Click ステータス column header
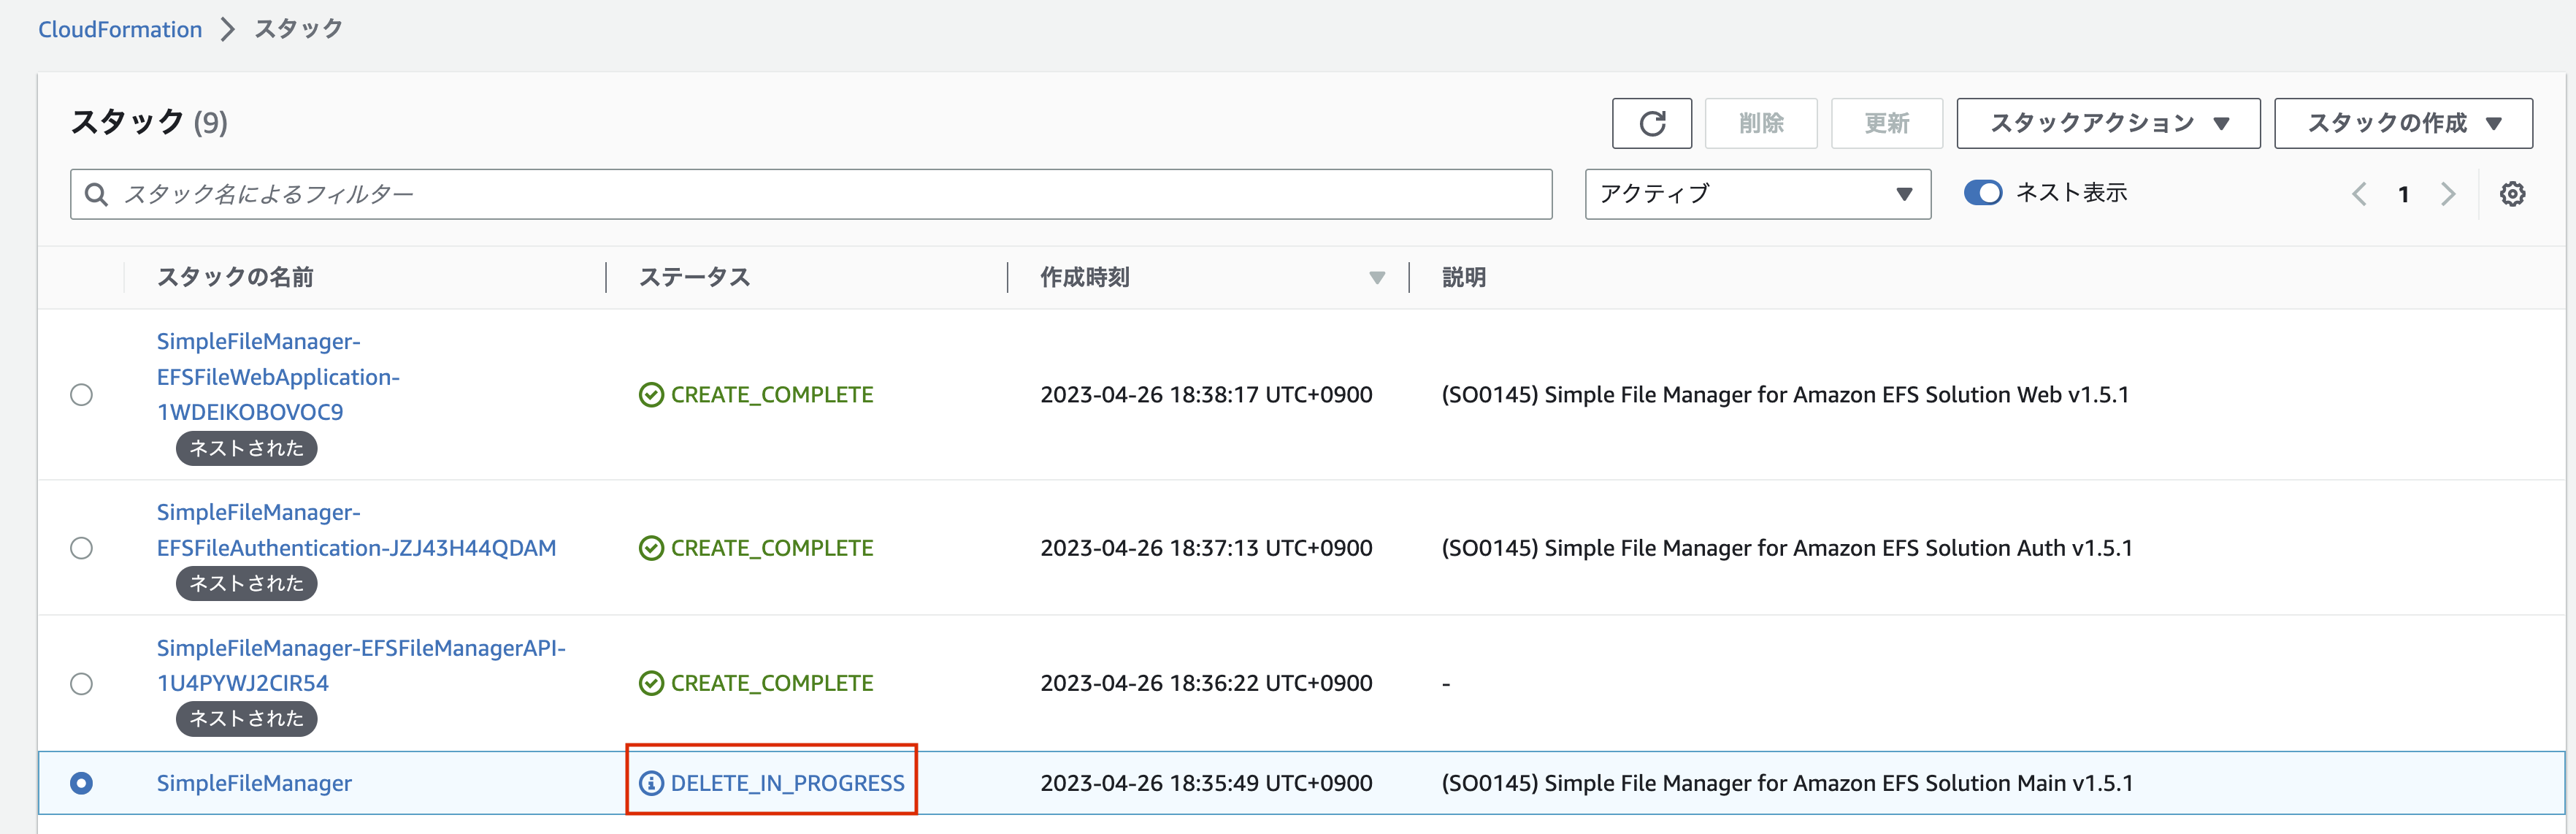The image size is (2576, 834). [694, 277]
